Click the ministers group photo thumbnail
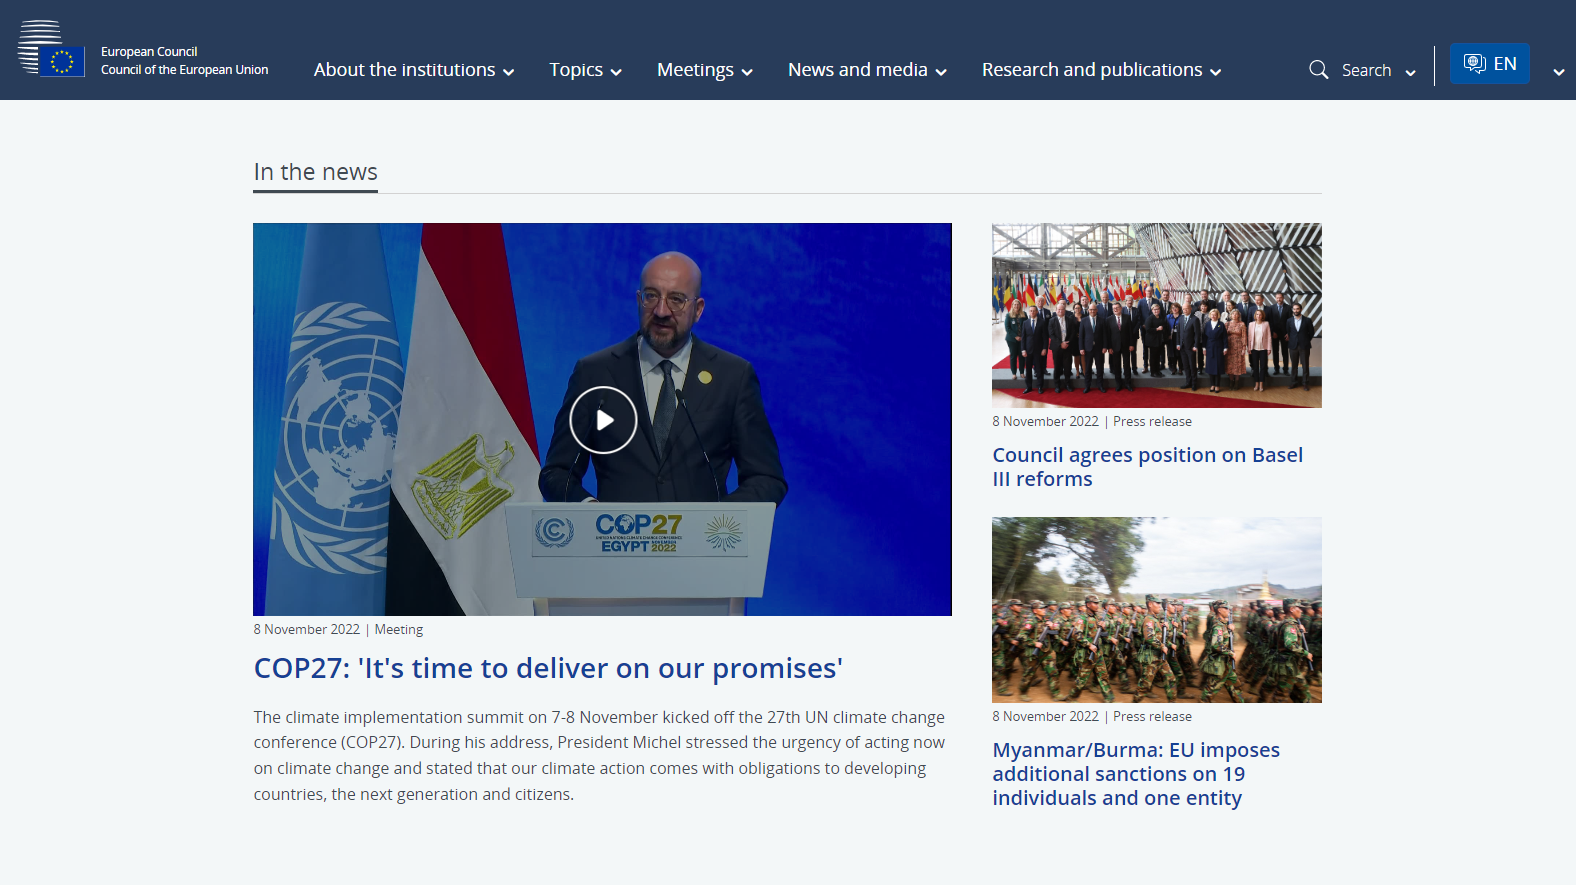 pos(1157,315)
